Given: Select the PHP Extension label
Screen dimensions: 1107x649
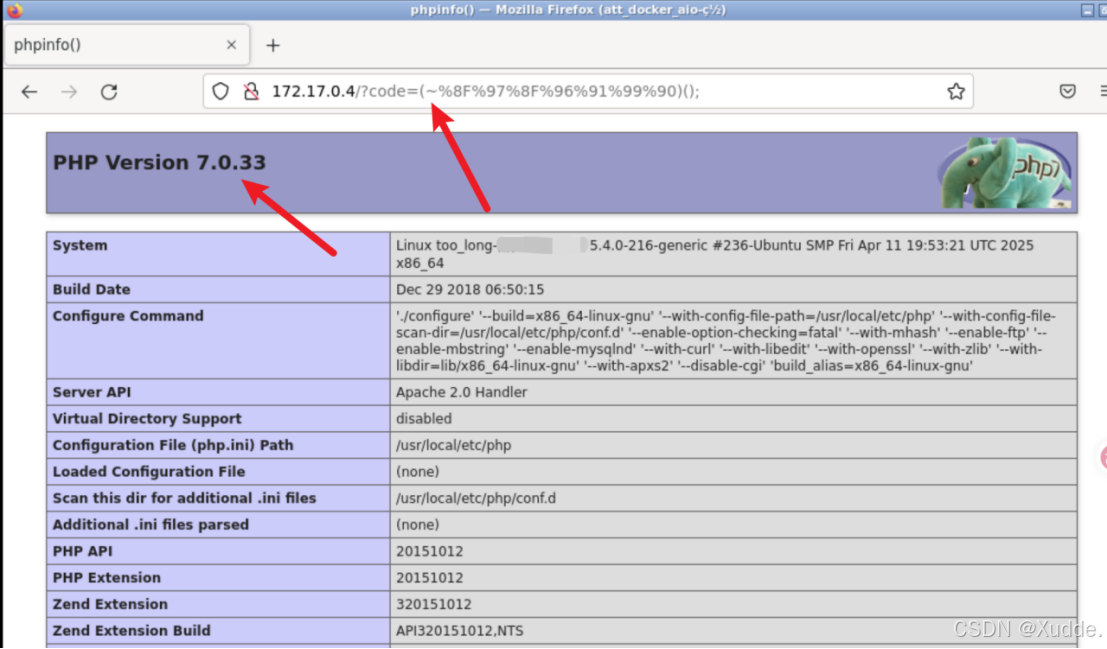Looking at the screenshot, I should coord(107,578).
